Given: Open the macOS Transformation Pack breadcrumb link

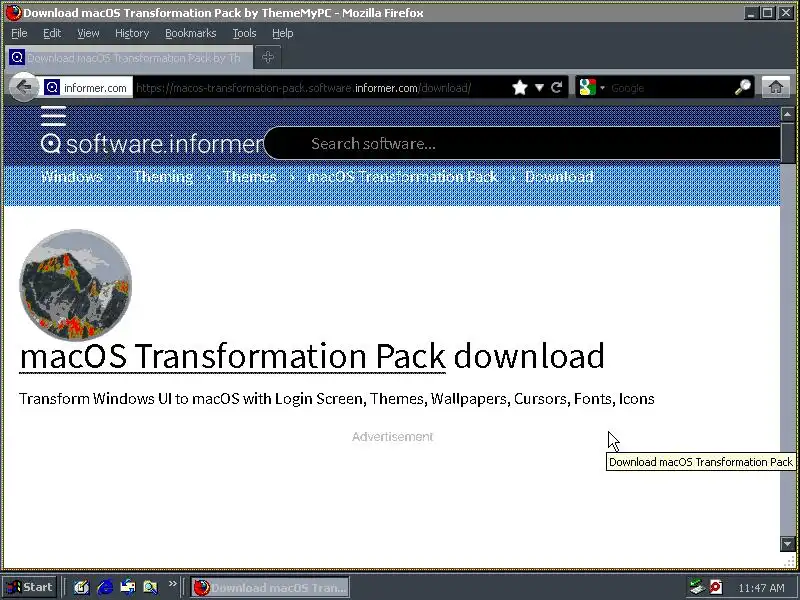Looking at the screenshot, I should click(403, 177).
